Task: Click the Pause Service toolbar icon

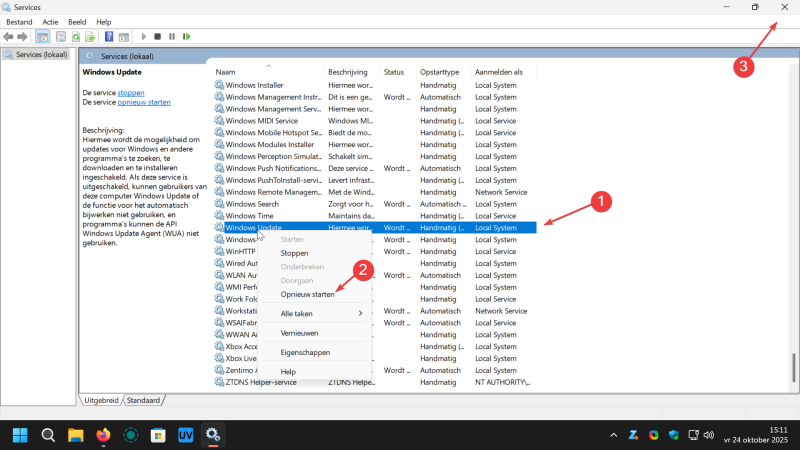Action: tap(172, 37)
